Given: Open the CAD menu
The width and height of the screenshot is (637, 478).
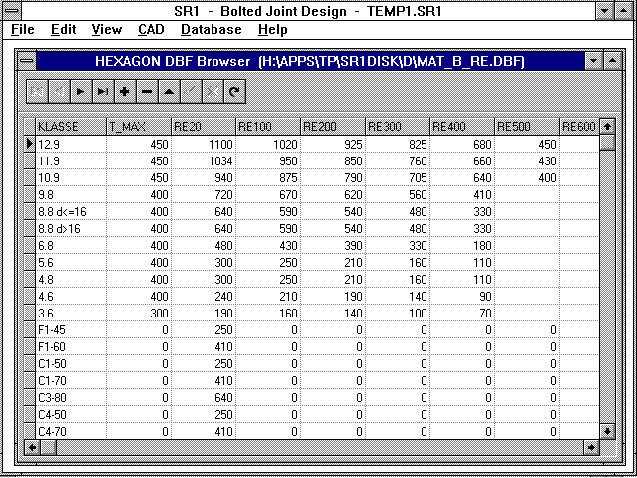Looking at the screenshot, I should coord(151,30).
